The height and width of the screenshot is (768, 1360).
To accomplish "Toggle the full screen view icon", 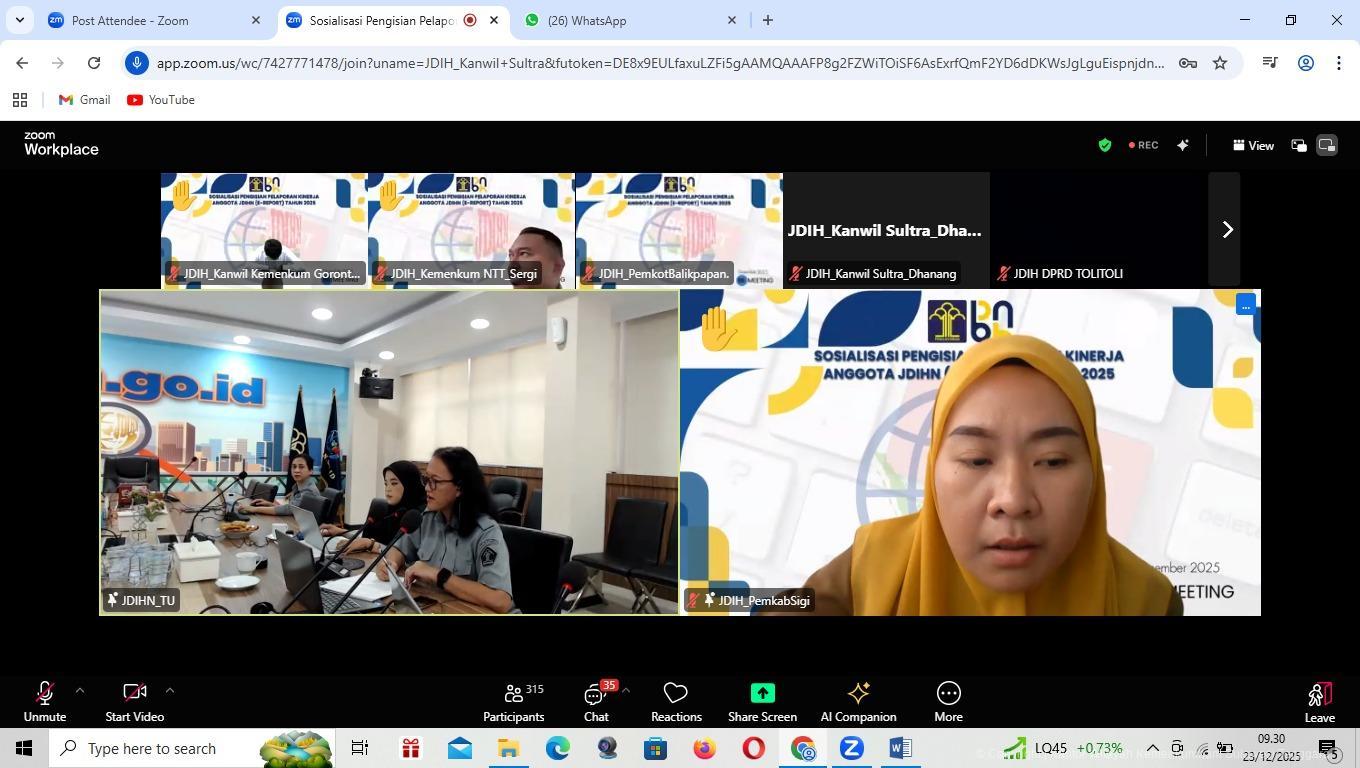I will pos(1327,145).
